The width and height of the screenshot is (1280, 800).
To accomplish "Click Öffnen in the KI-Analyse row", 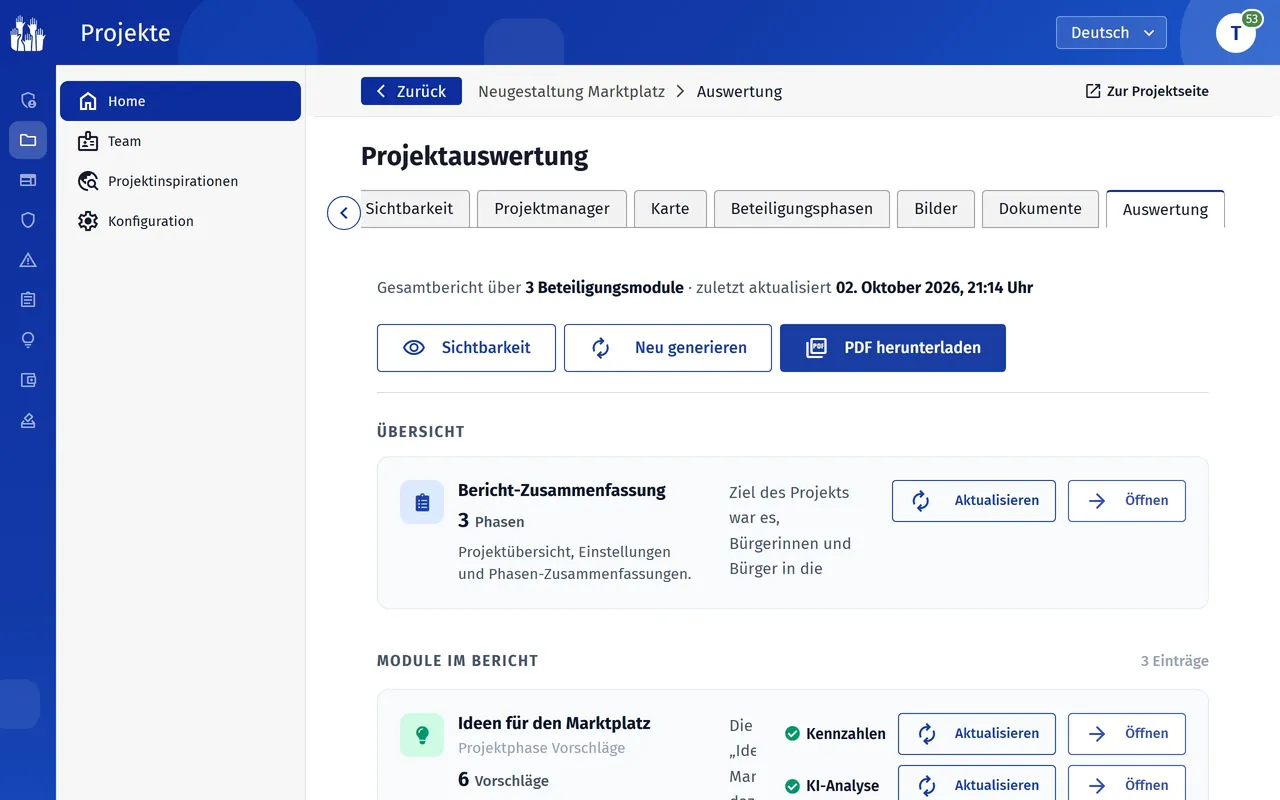I will [1127, 785].
